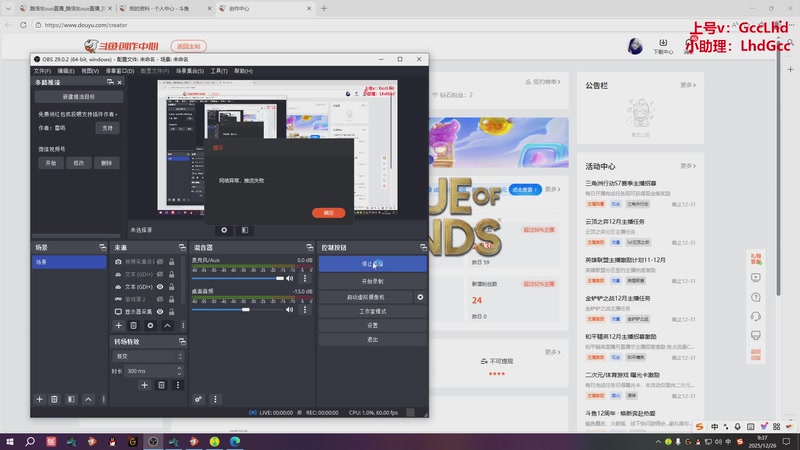Open 麦克风/Aux three-dot options menu
800x450 pixels.
point(305,279)
